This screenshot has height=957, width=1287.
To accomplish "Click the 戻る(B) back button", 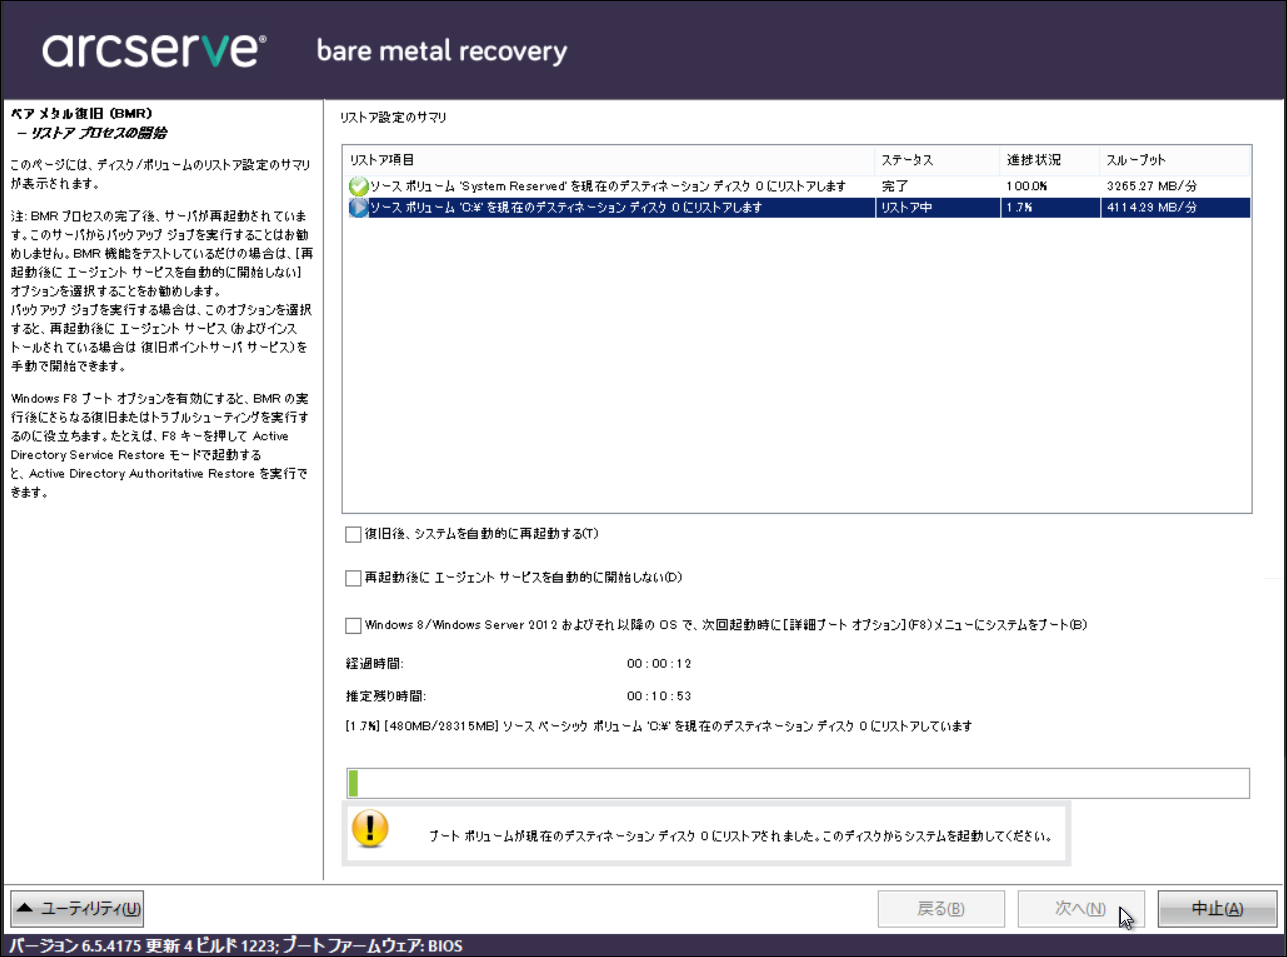I will click(x=941, y=909).
